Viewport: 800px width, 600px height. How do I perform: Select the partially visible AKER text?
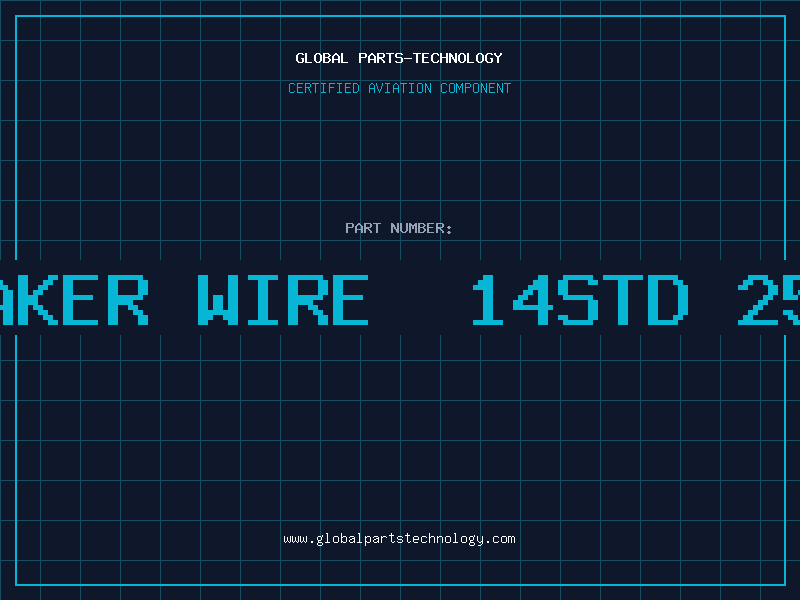[74, 300]
